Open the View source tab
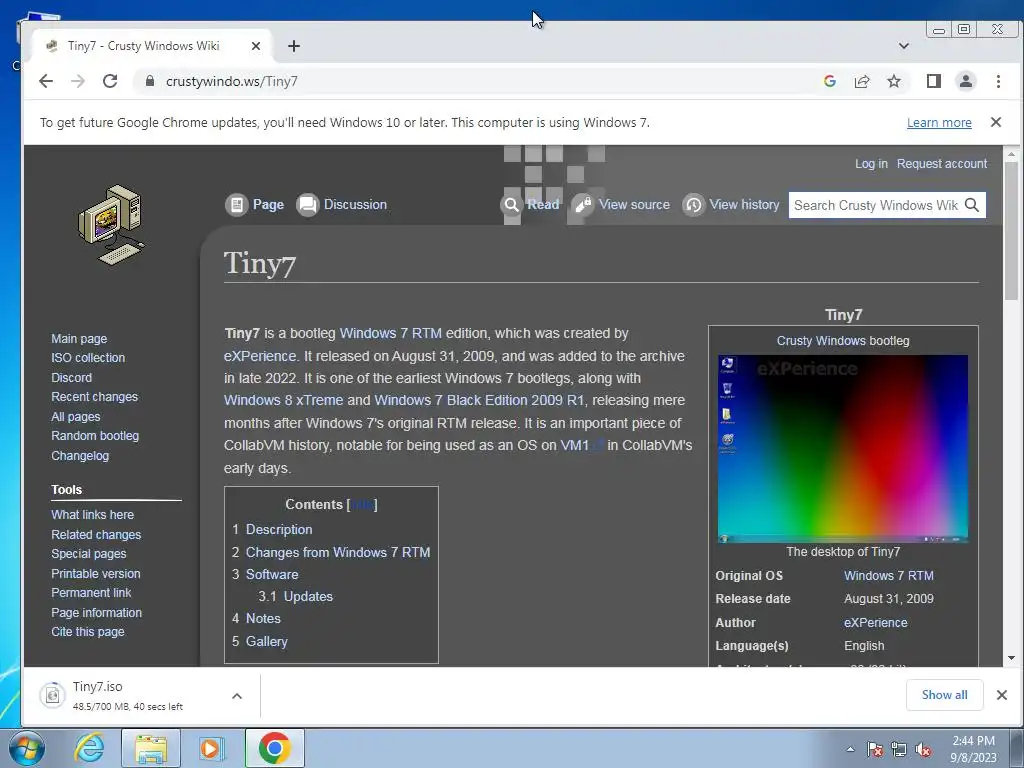This screenshot has width=1024, height=768. [x=622, y=204]
